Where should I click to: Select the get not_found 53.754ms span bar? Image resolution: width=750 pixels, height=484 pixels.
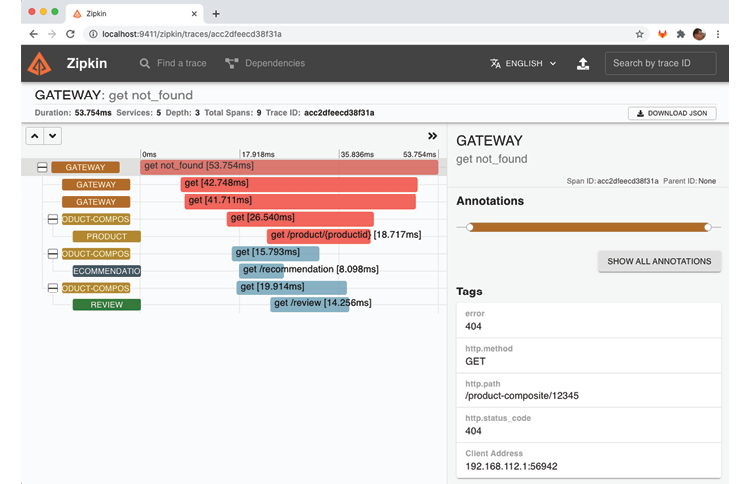(289, 166)
